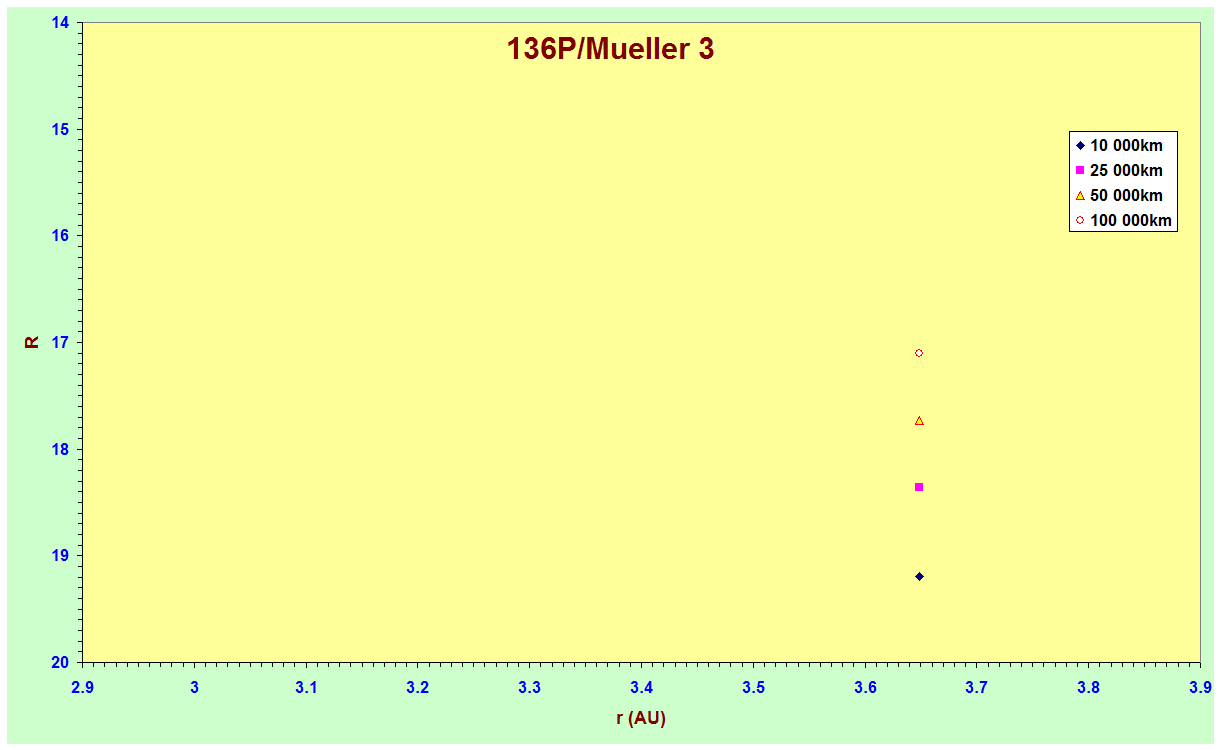Click the red circle legend marker
The width and height of the screenshot is (1221, 750).
click(x=1080, y=220)
